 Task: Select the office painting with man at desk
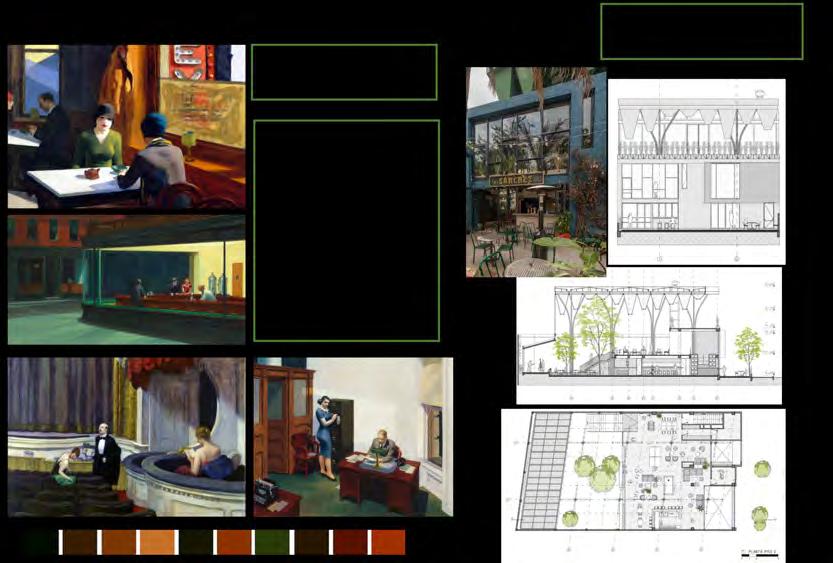pyautogui.click(x=353, y=437)
